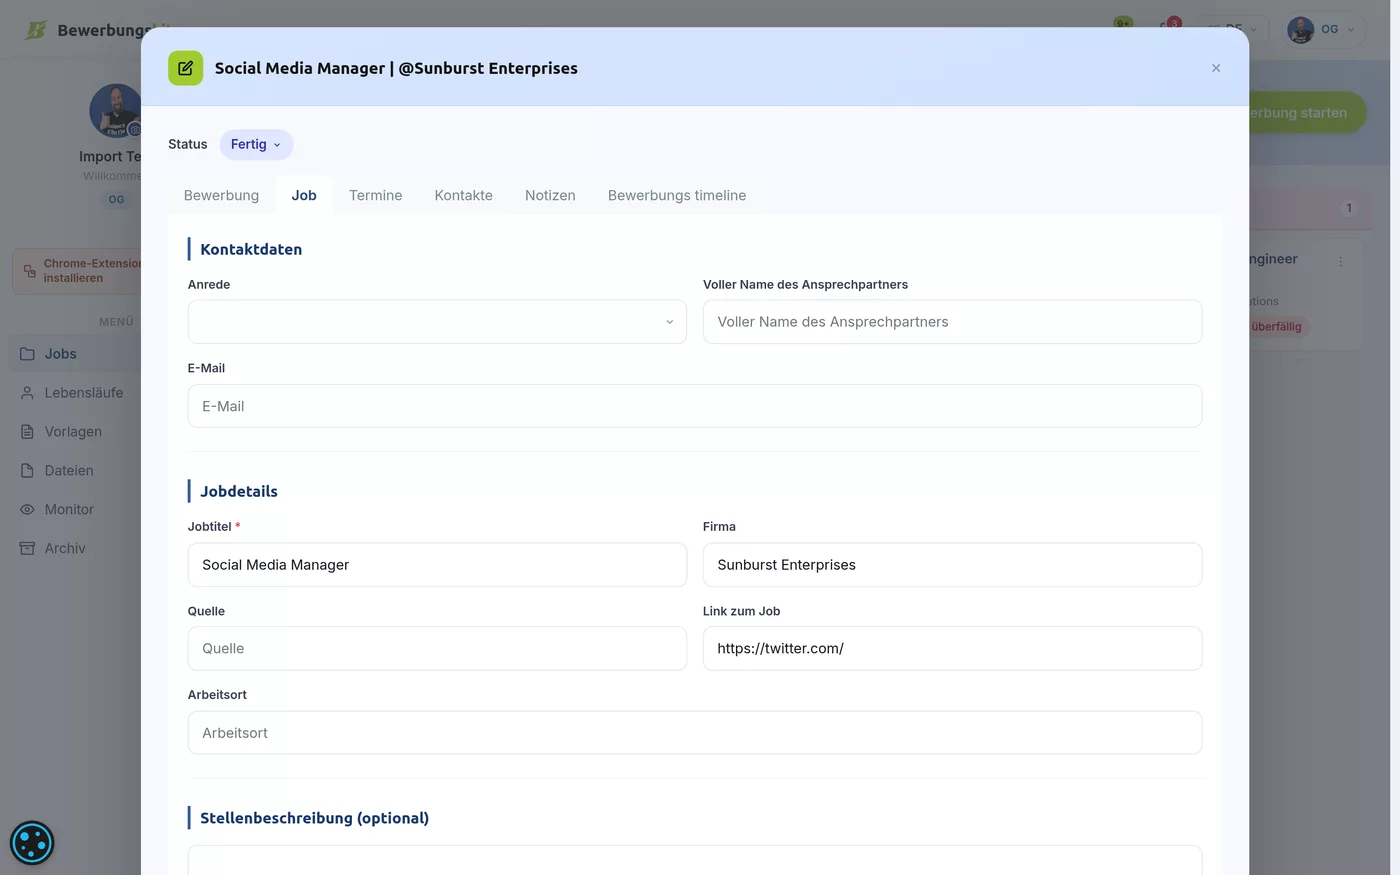Click the Firma field with Sunburst Enterprises
1400x875 pixels.
click(x=952, y=565)
